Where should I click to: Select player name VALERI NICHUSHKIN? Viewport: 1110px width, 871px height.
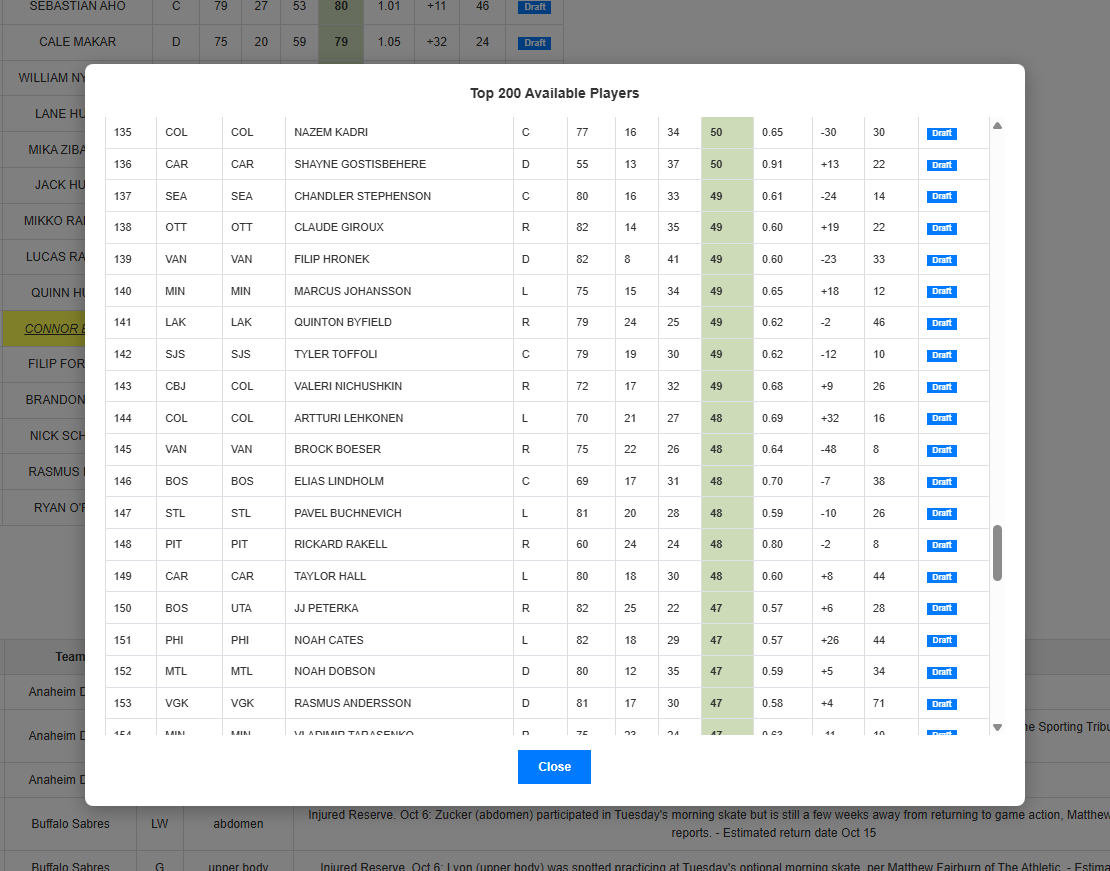coord(348,386)
